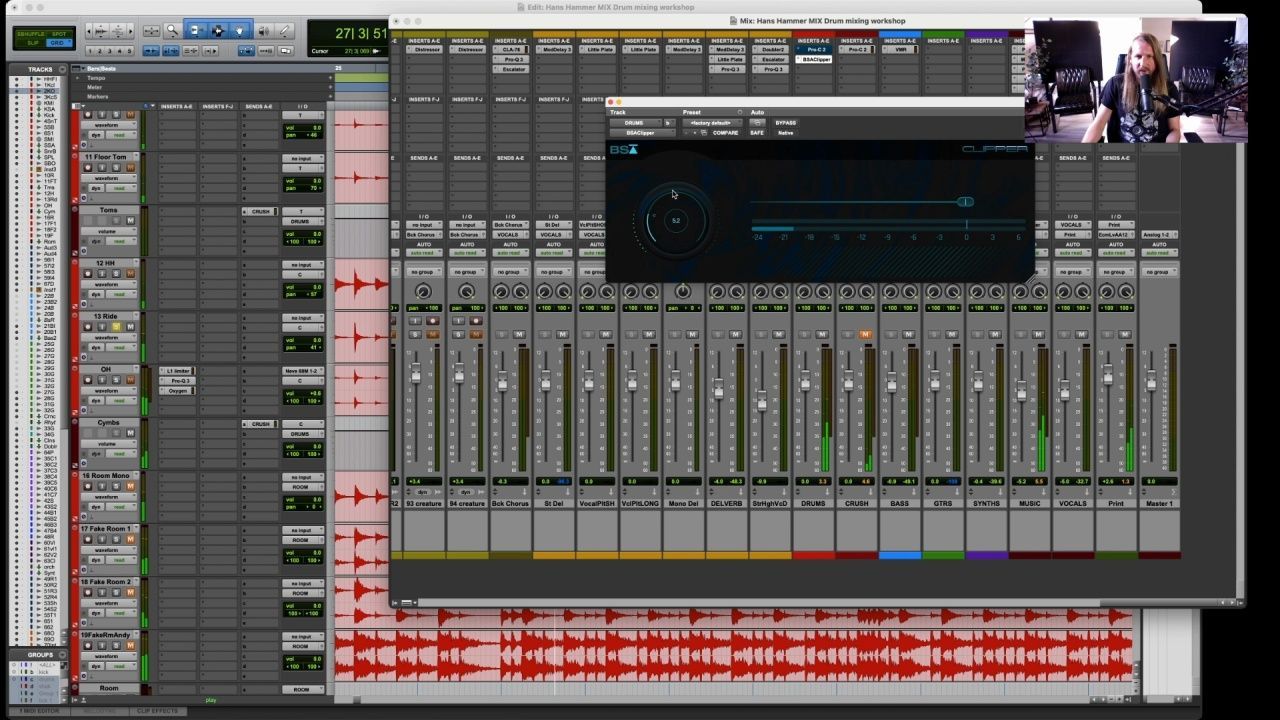Click the DRUMS track name in mixer
Image resolution: width=1280 pixels, height=720 pixels.
click(x=813, y=503)
